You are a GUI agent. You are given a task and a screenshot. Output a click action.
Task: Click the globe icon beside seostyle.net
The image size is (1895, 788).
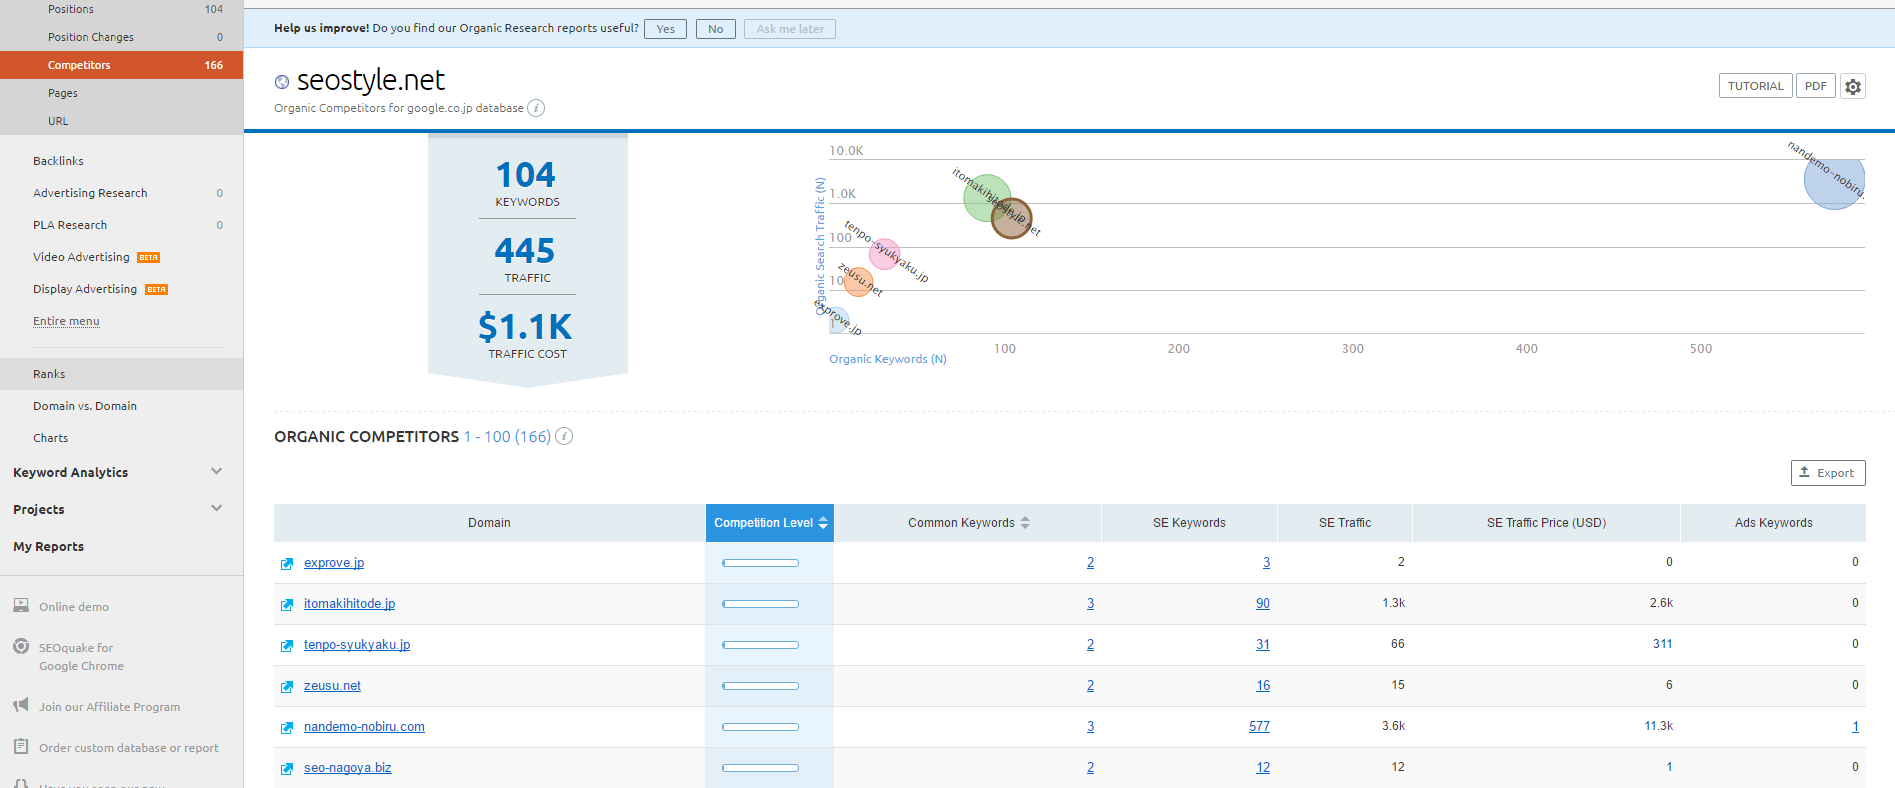pyautogui.click(x=282, y=82)
